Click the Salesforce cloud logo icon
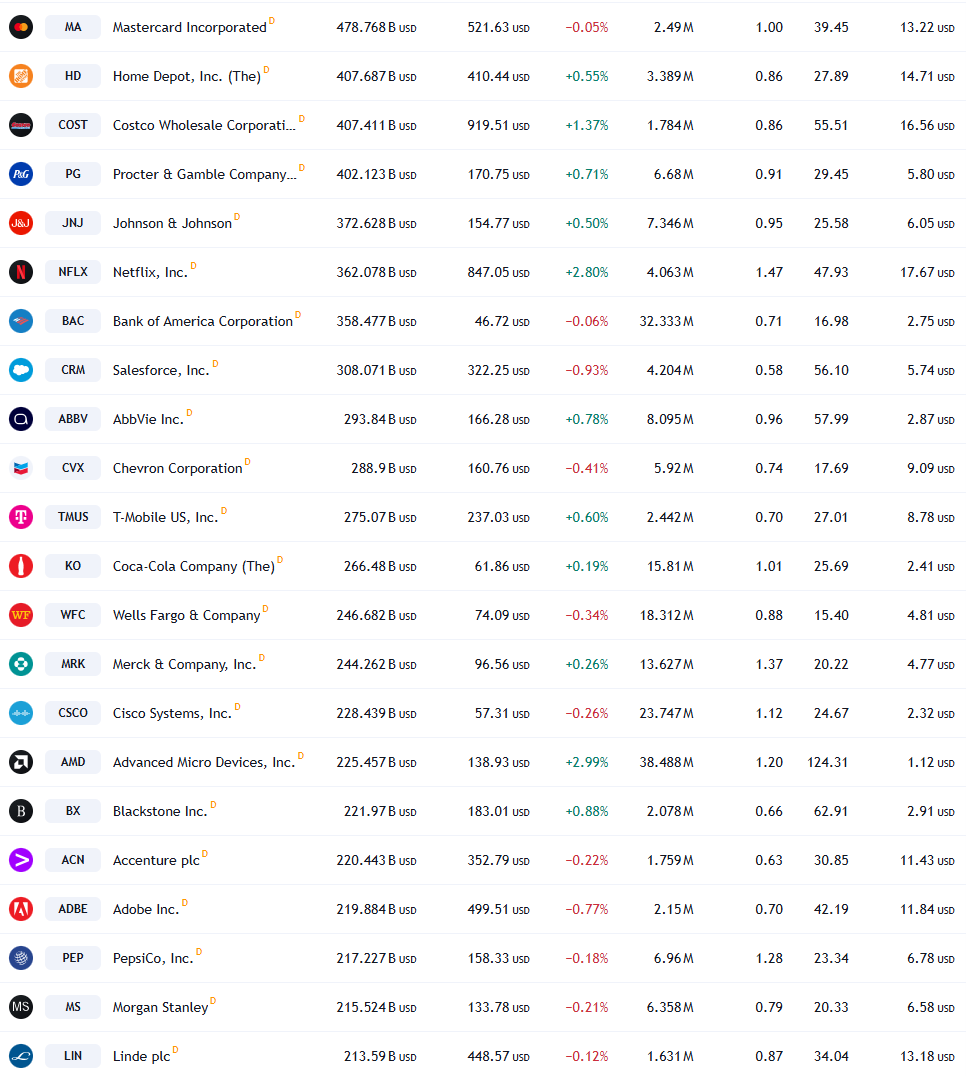966x1076 pixels. pyautogui.click(x=21, y=370)
